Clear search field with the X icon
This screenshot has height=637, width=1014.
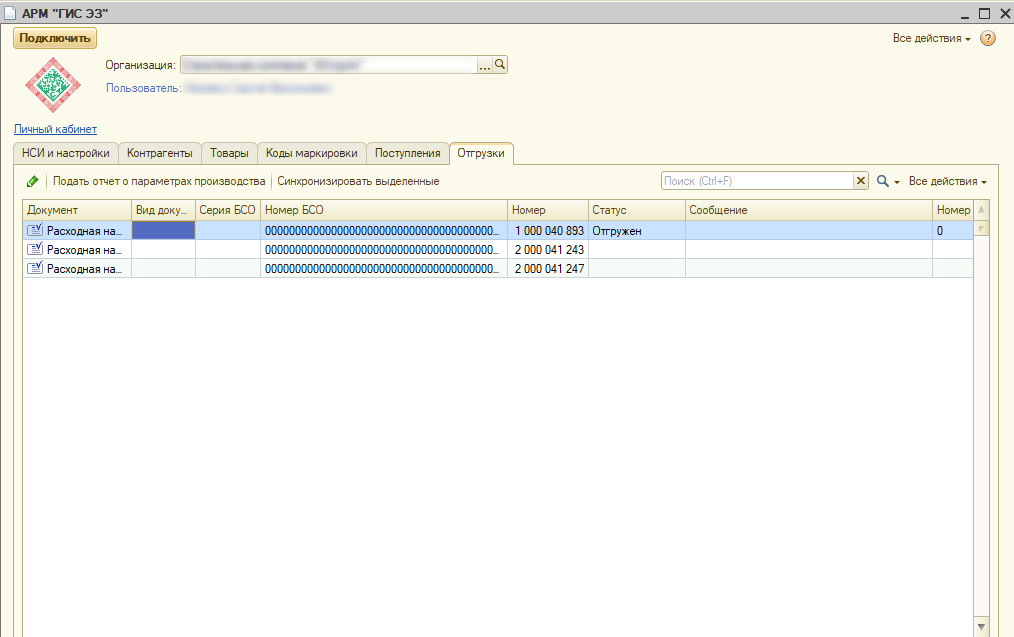pos(860,181)
